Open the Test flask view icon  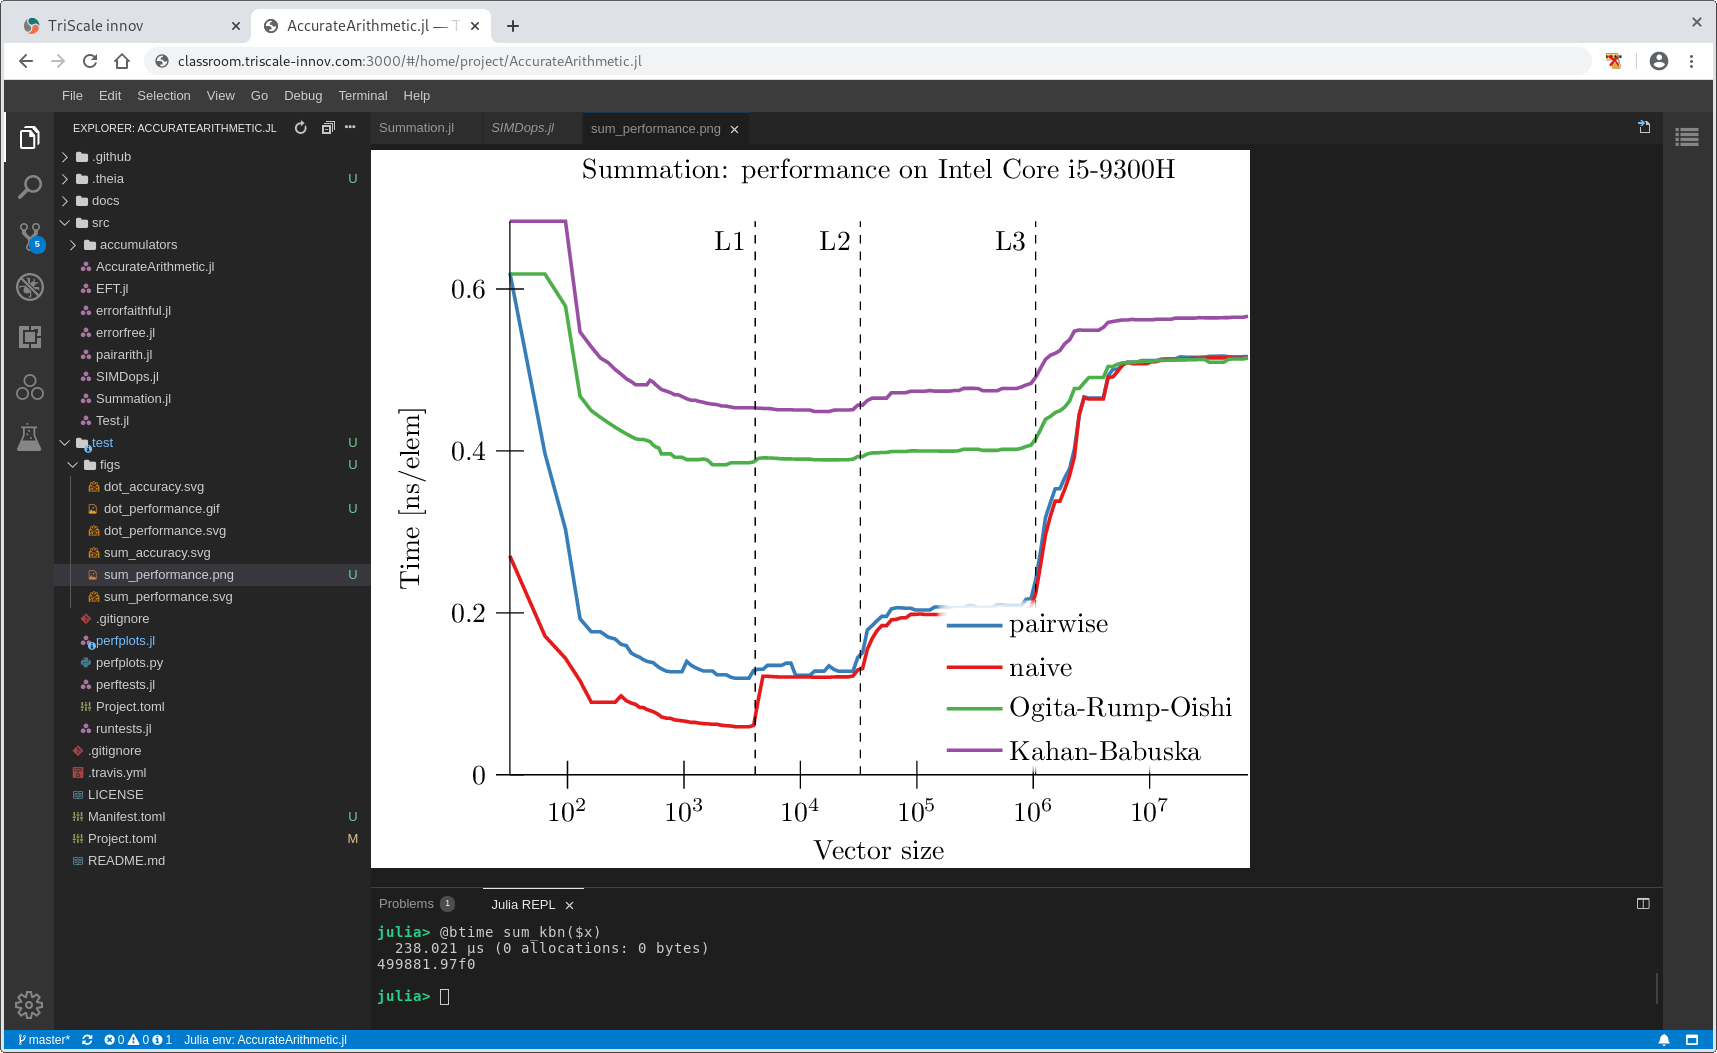29,437
